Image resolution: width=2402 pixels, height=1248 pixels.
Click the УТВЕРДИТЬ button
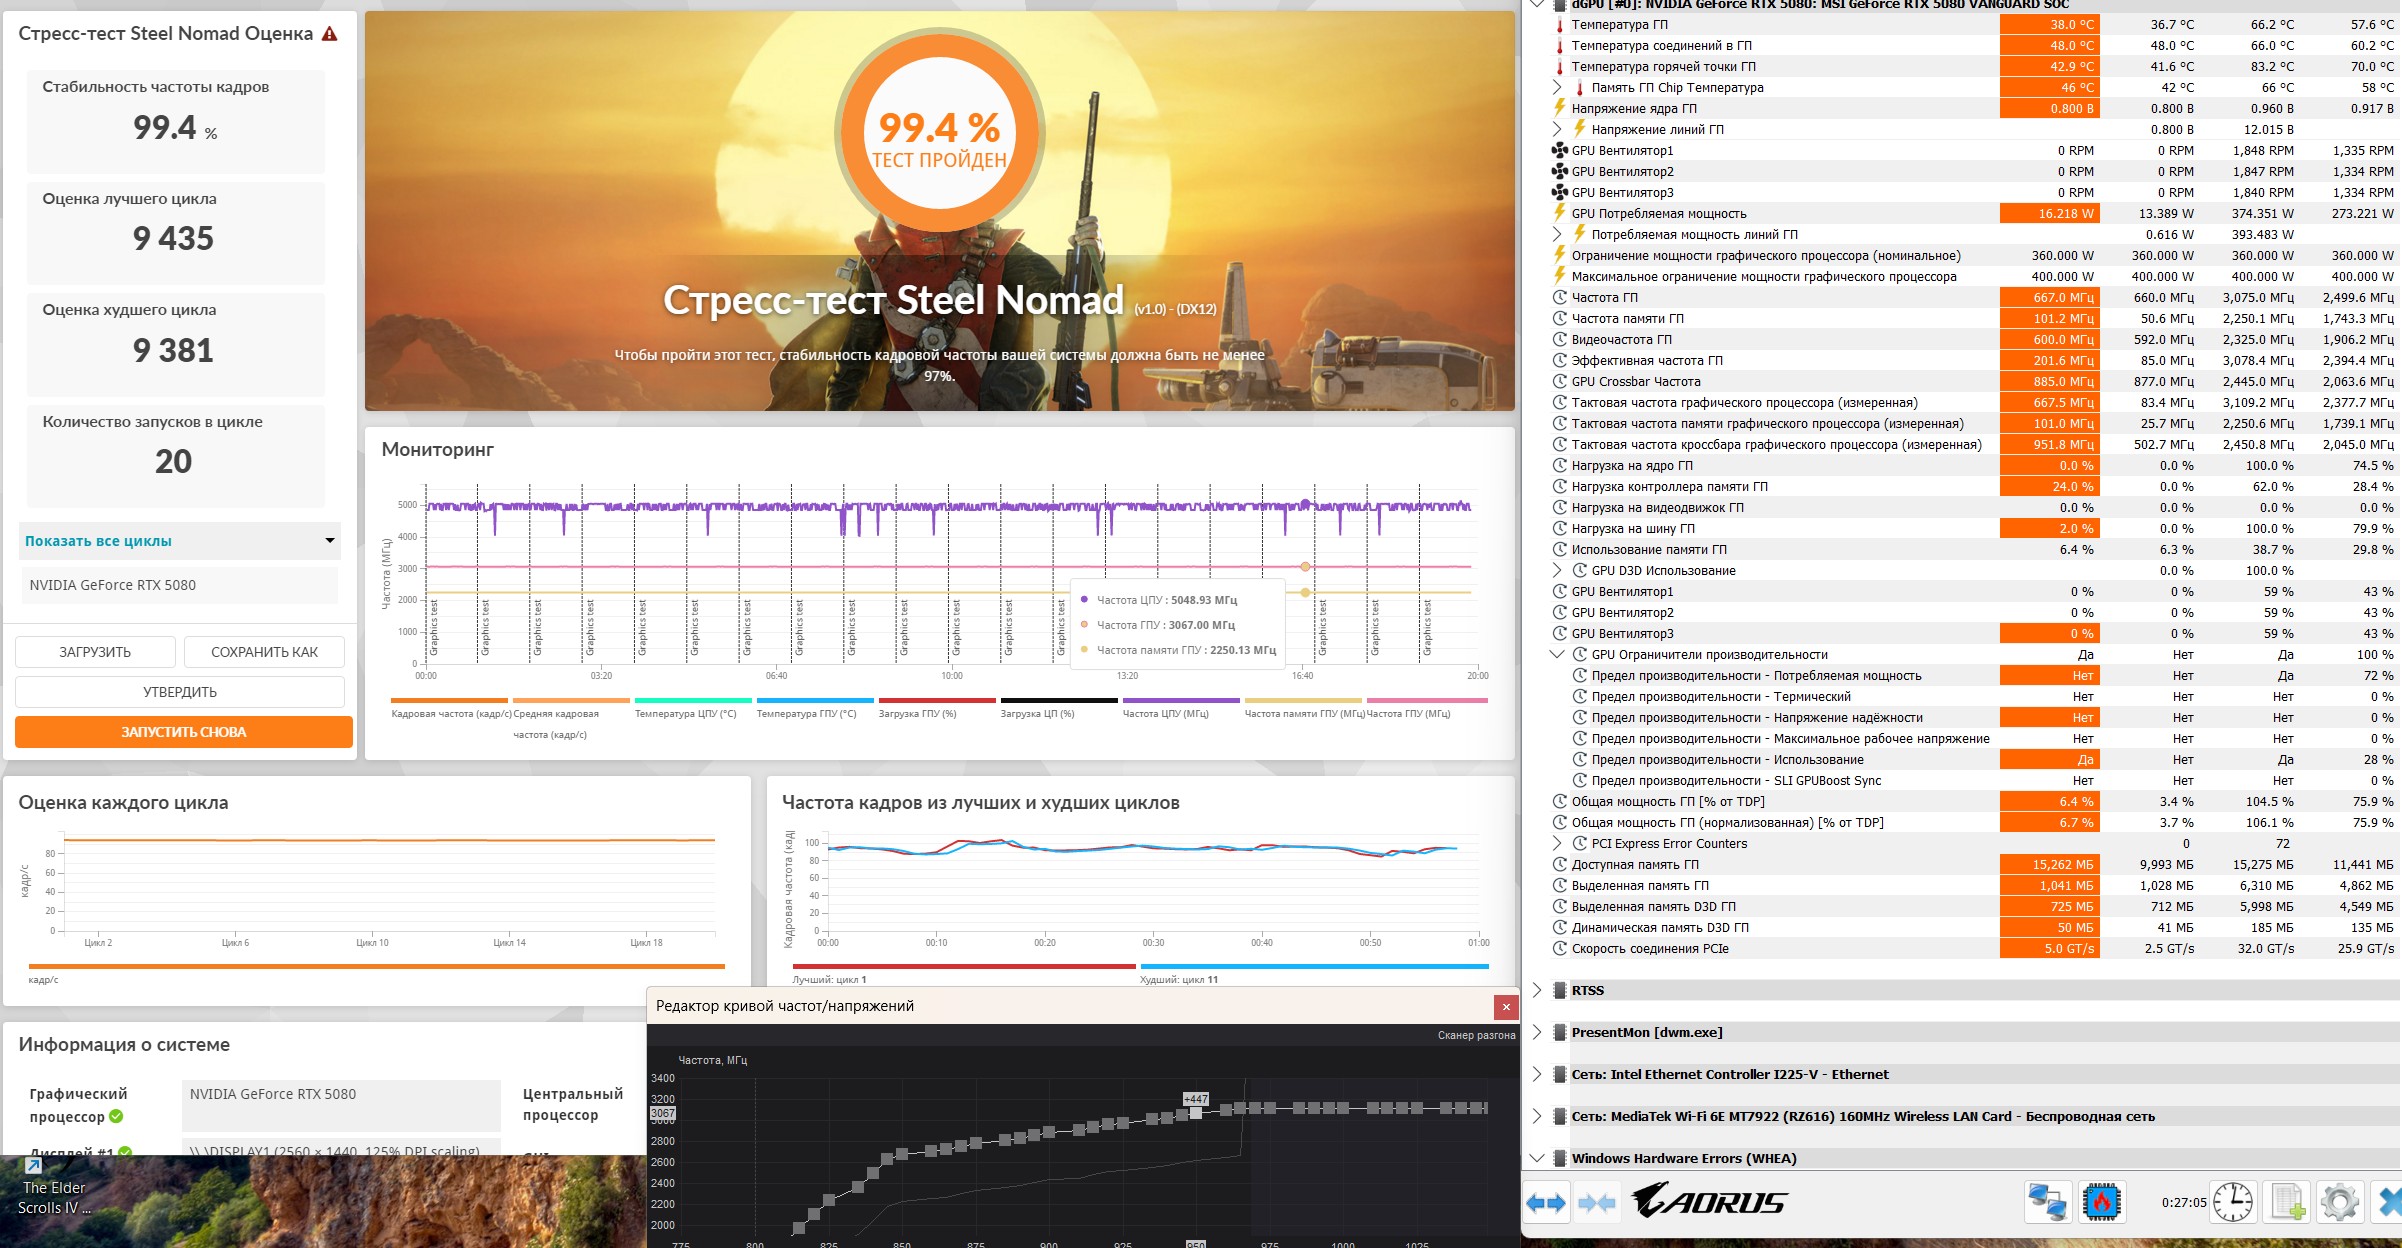(180, 692)
